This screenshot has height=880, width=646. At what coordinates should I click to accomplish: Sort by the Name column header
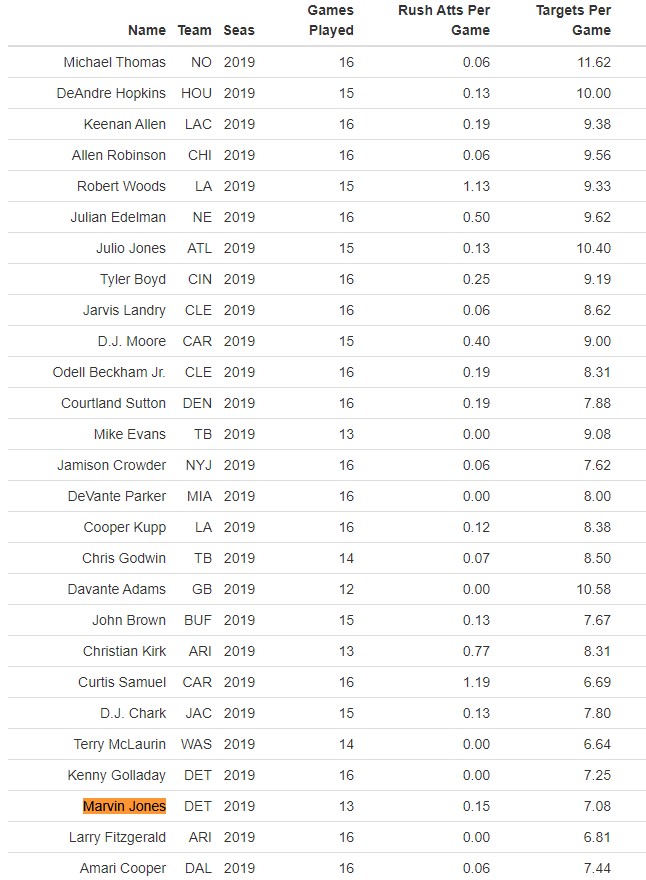(146, 30)
